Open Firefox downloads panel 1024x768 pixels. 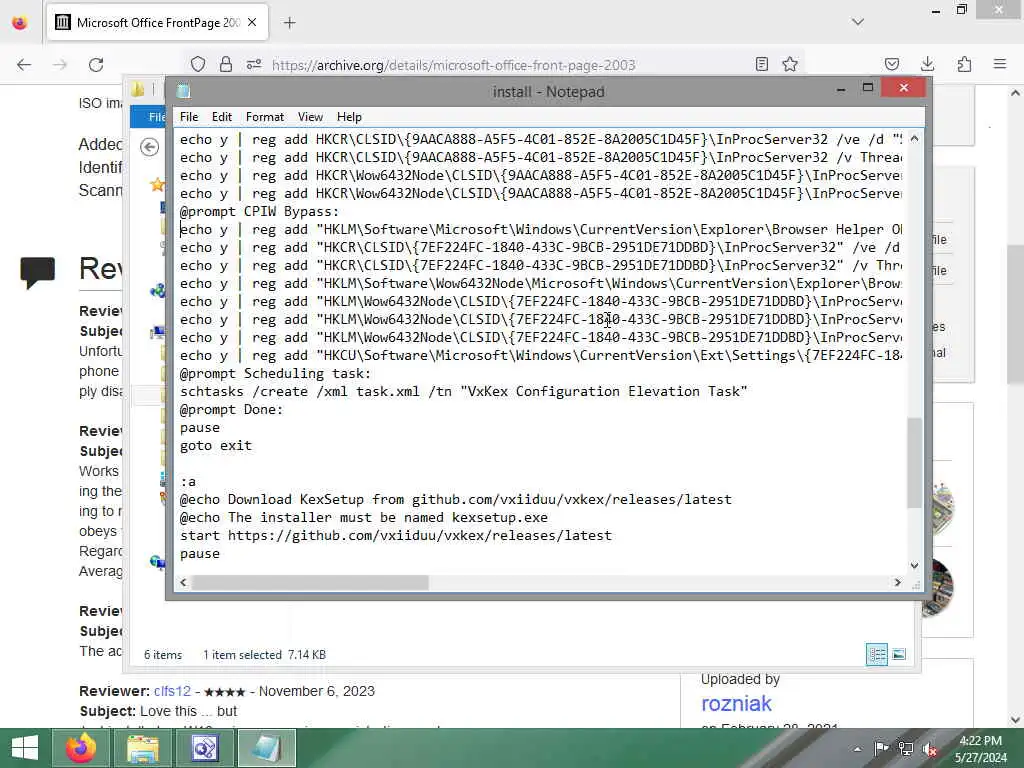[x=927, y=64]
